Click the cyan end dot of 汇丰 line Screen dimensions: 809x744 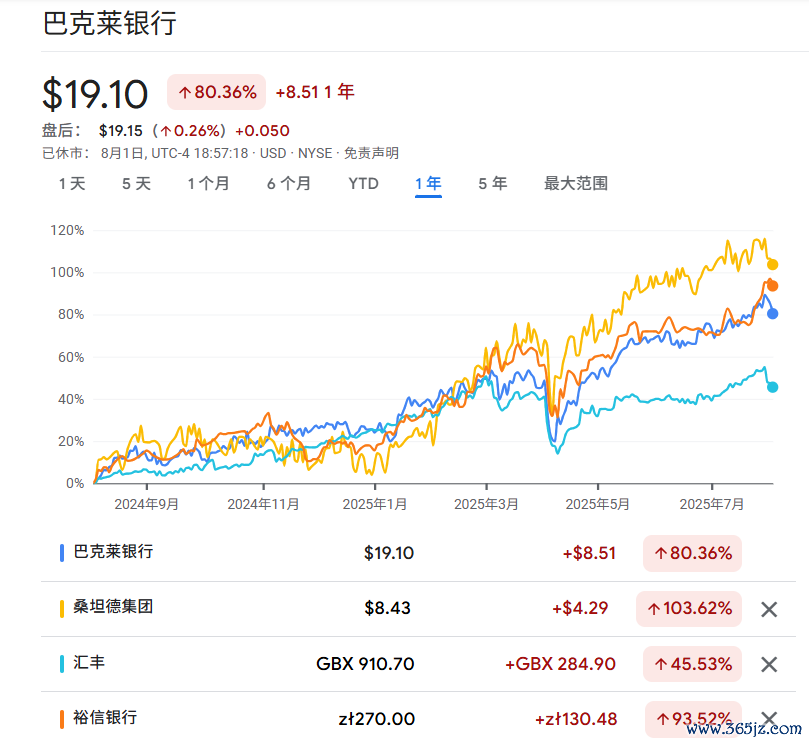(x=772, y=387)
